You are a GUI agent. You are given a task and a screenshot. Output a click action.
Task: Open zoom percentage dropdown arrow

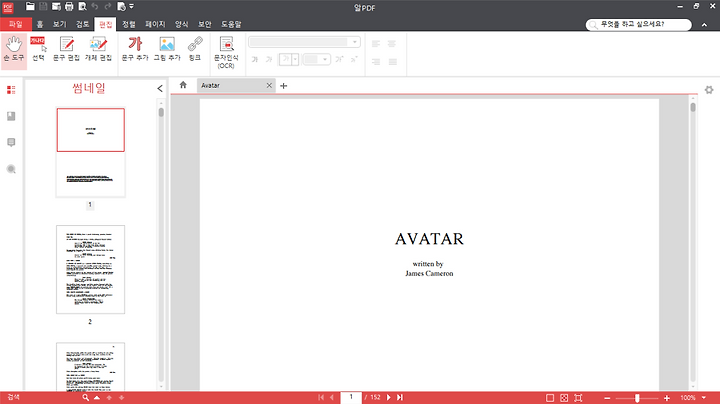click(703, 398)
